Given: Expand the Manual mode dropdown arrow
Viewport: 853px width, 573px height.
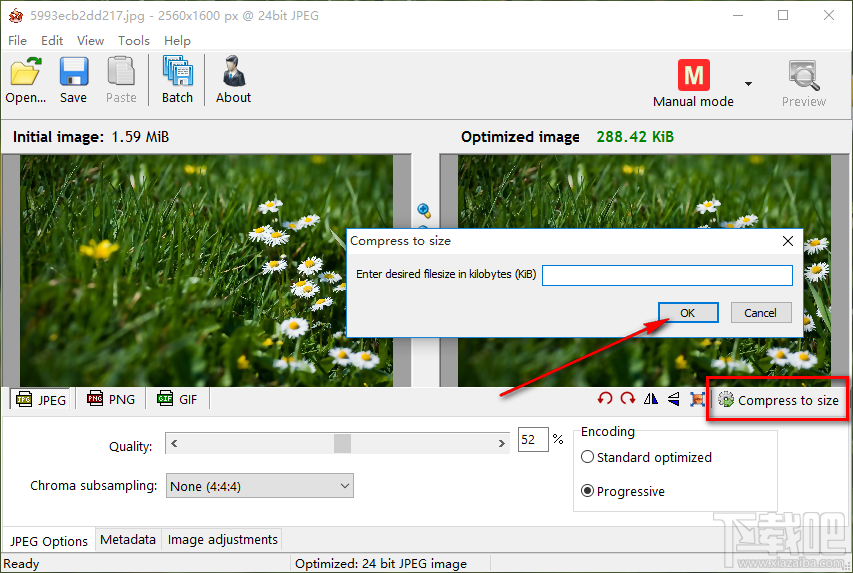Looking at the screenshot, I should point(749,83).
